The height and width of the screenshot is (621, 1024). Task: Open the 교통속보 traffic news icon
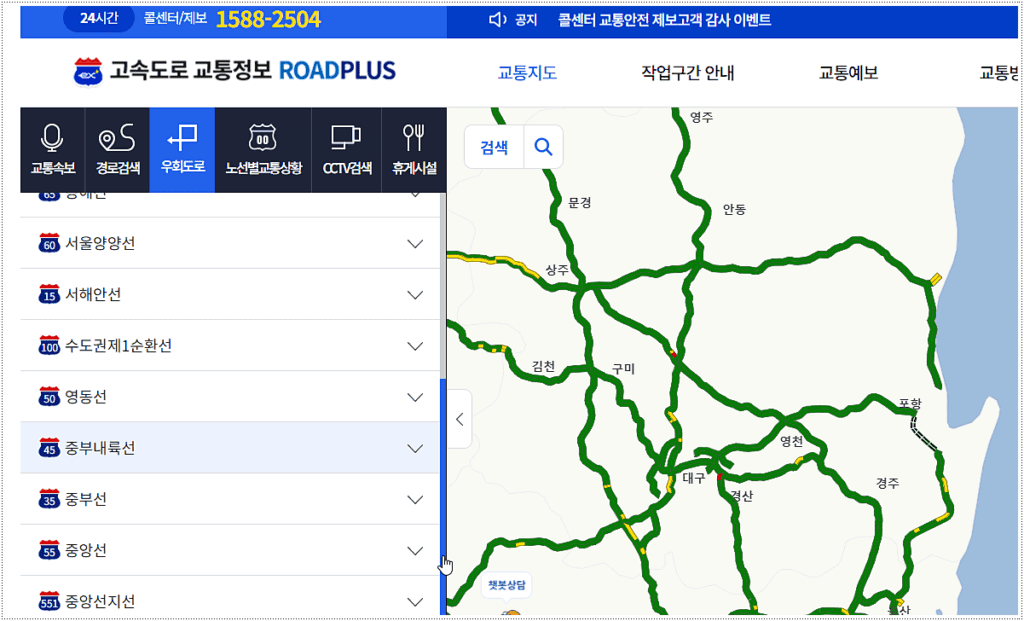(52, 148)
